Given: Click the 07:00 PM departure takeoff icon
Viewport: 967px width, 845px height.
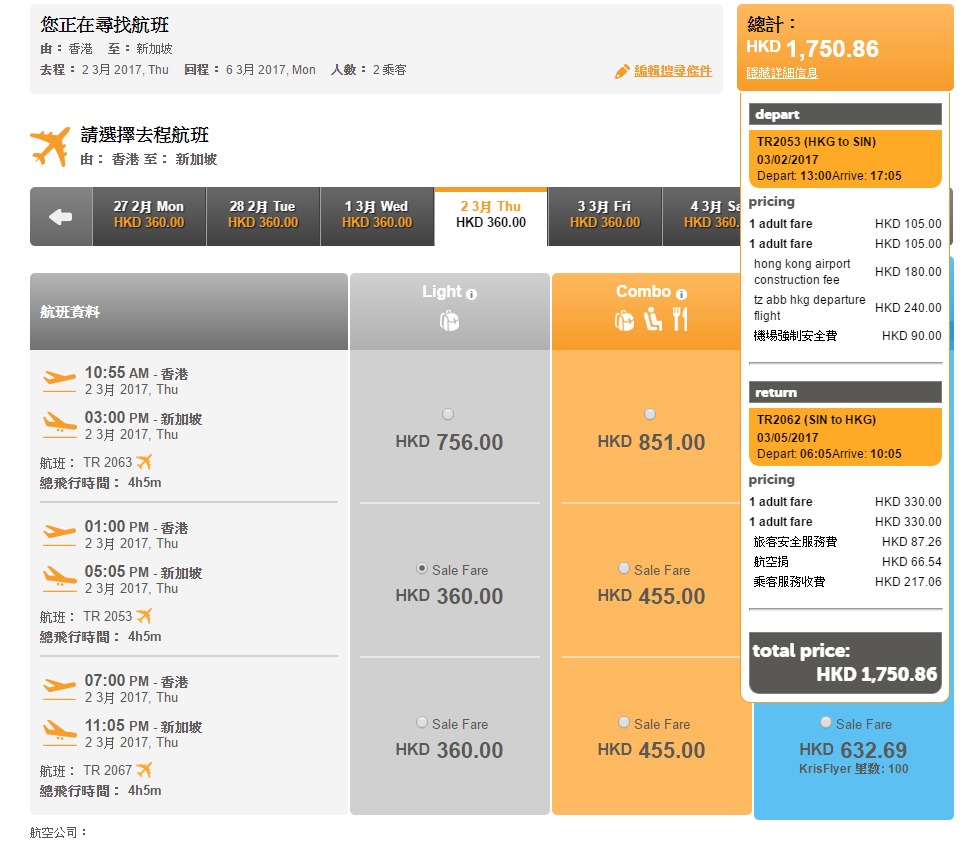Looking at the screenshot, I should (x=60, y=689).
